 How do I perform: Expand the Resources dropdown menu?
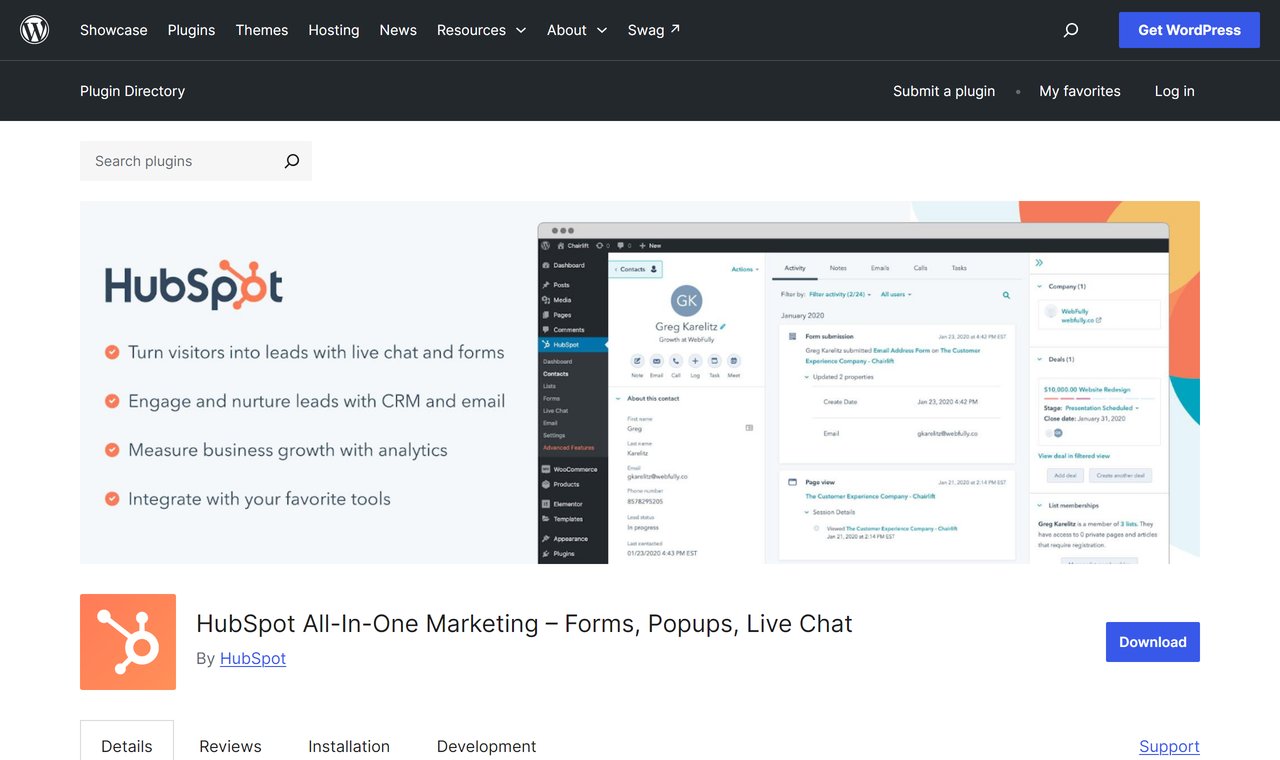[481, 30]
